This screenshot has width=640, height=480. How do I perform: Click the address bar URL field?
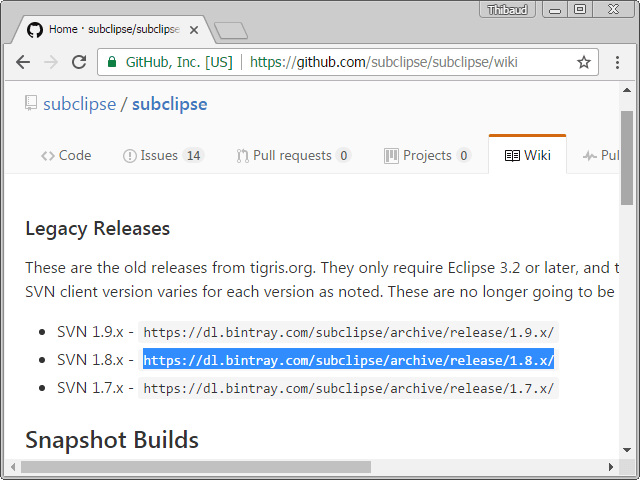click(x=400, y=62)
